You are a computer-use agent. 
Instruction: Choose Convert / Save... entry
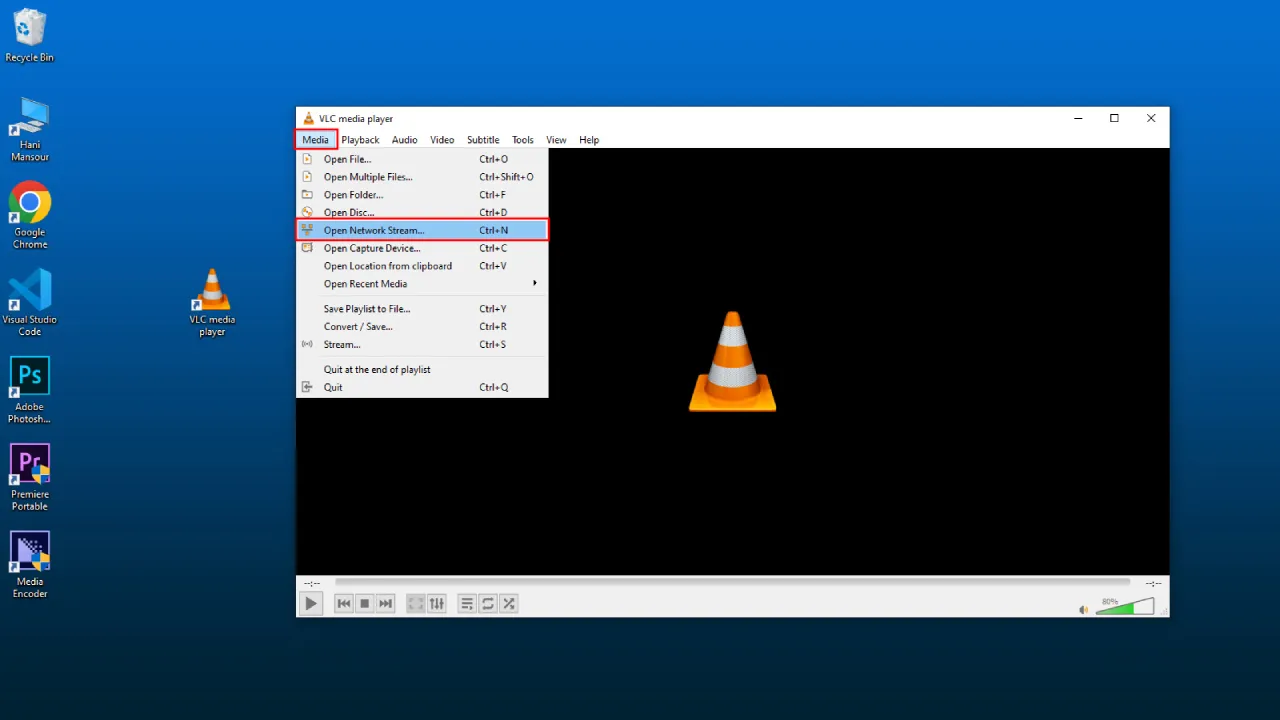(x=422, y=327)
